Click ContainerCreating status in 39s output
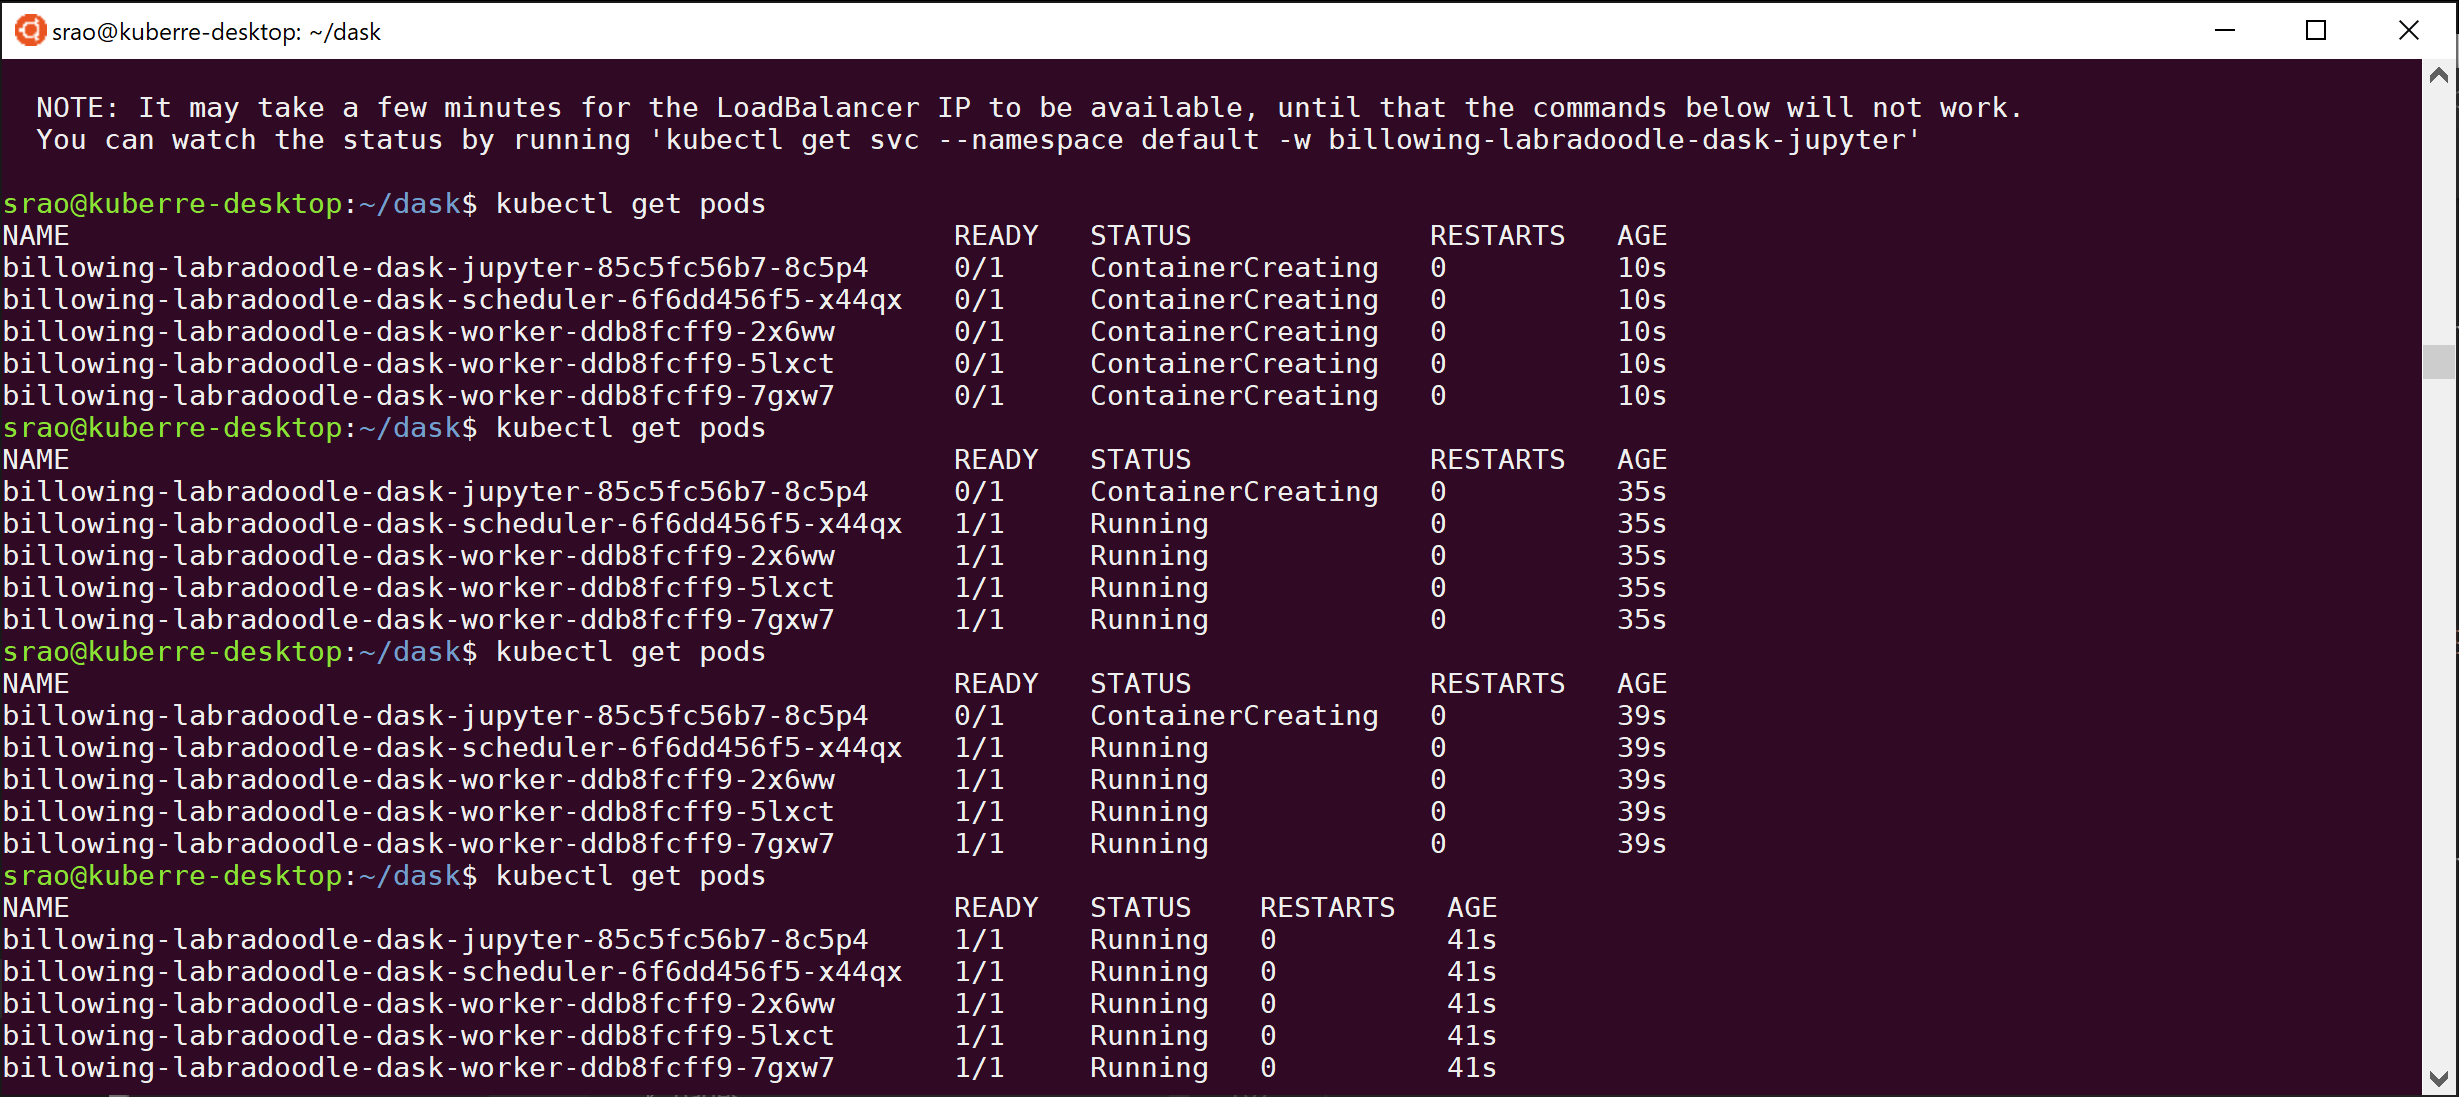This screenshot has width=2459, height=1097. pyautogui.click(x=1234, y=716)
